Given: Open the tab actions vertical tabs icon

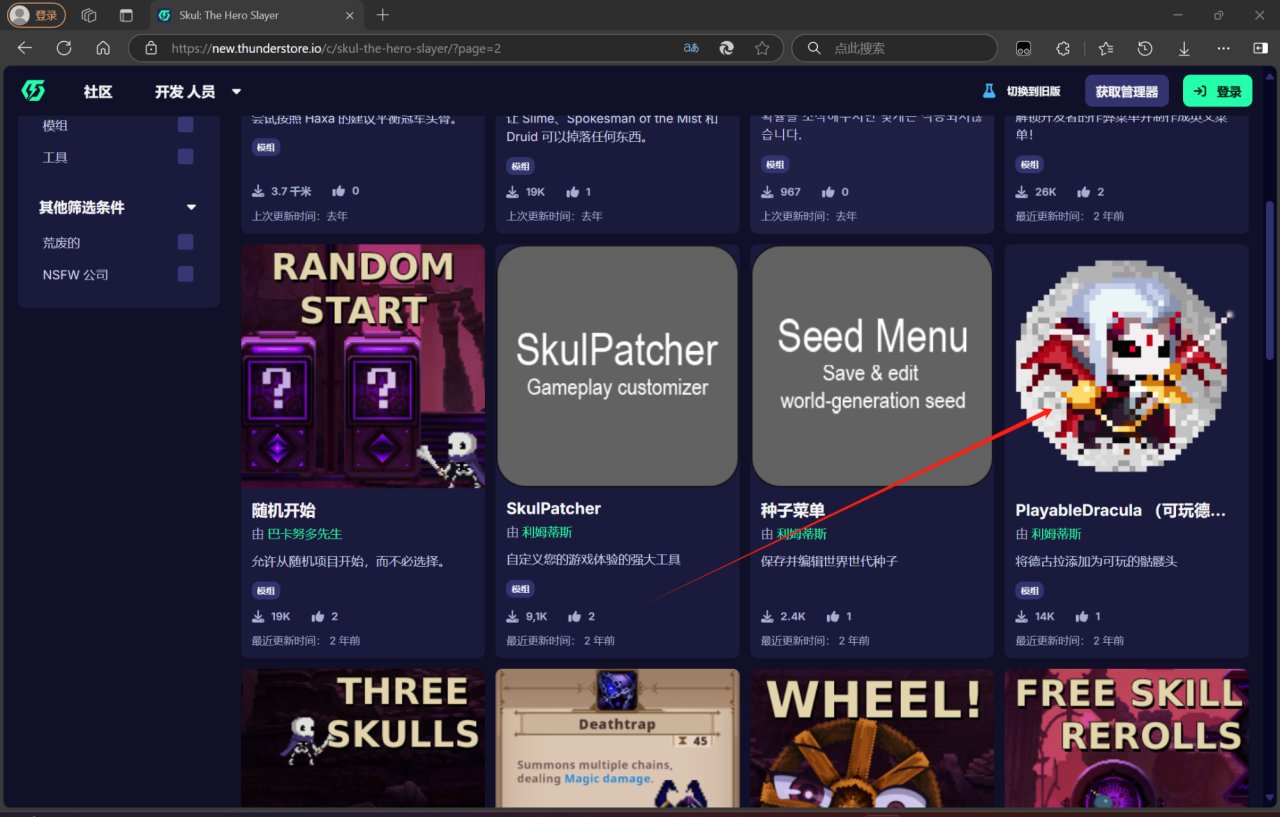Looking at the screenshot, I should pyautogui.click(x=126, y=15).
